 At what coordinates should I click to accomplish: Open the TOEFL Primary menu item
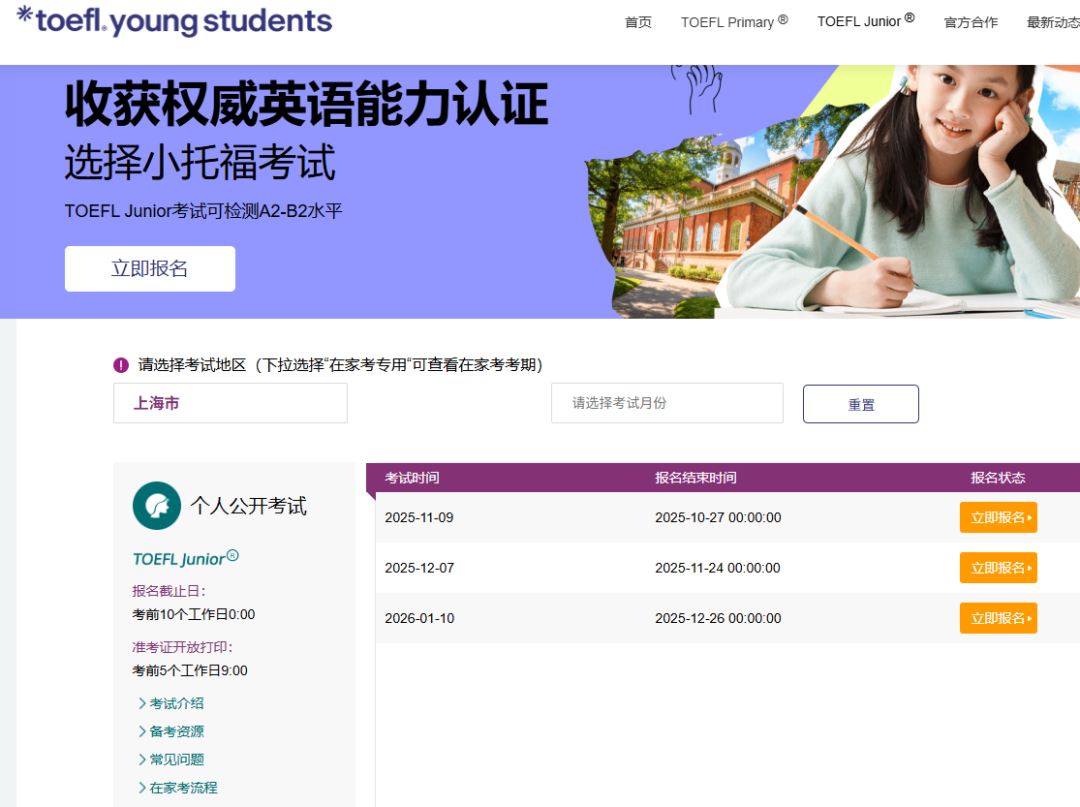coord(734,22)
